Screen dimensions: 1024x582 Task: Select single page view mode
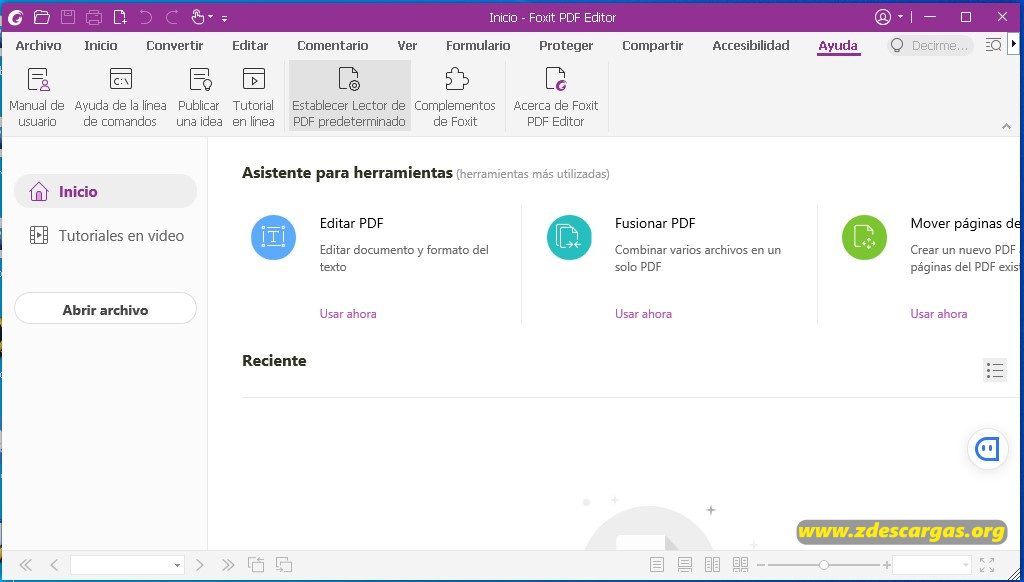(x=657, y=564)
